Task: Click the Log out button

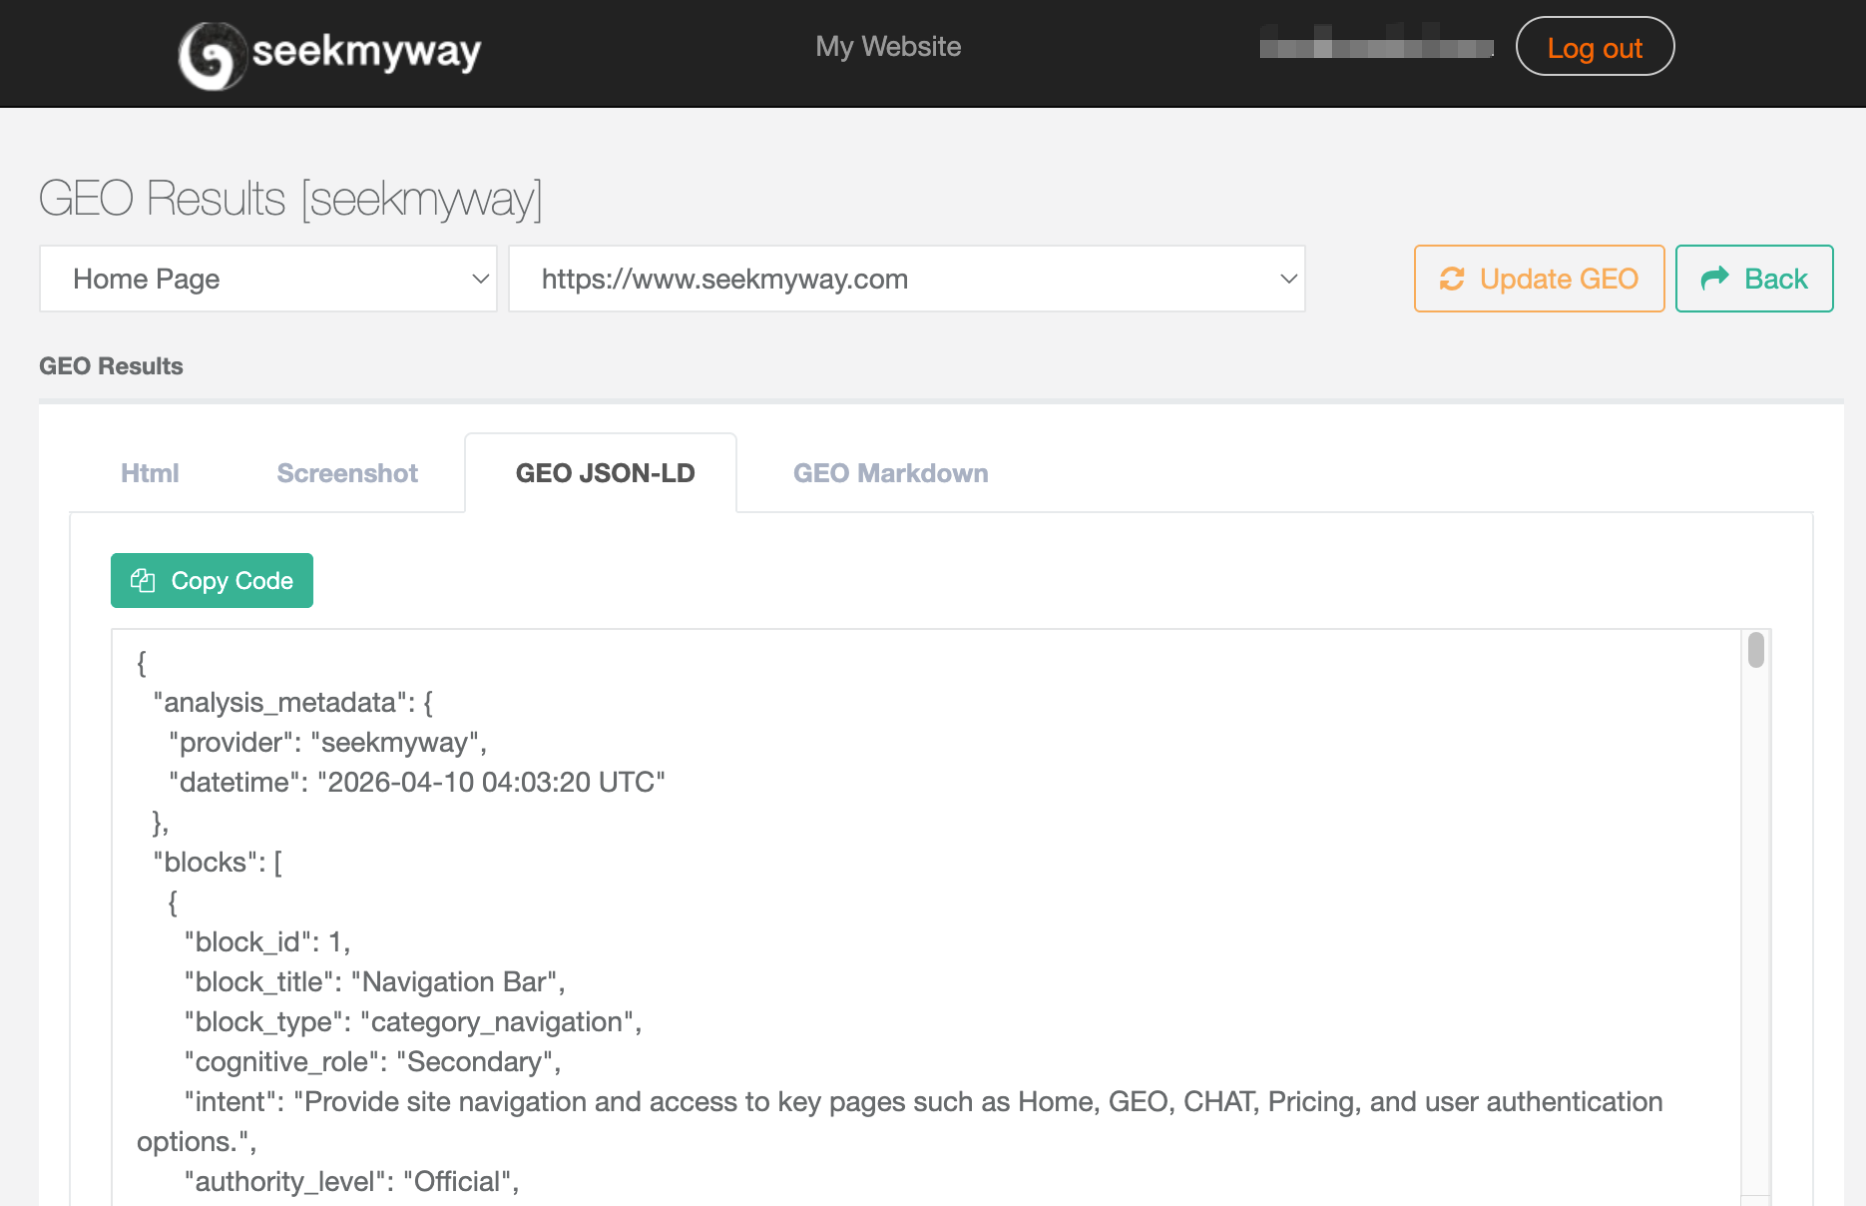Action: pos(1595,47)
